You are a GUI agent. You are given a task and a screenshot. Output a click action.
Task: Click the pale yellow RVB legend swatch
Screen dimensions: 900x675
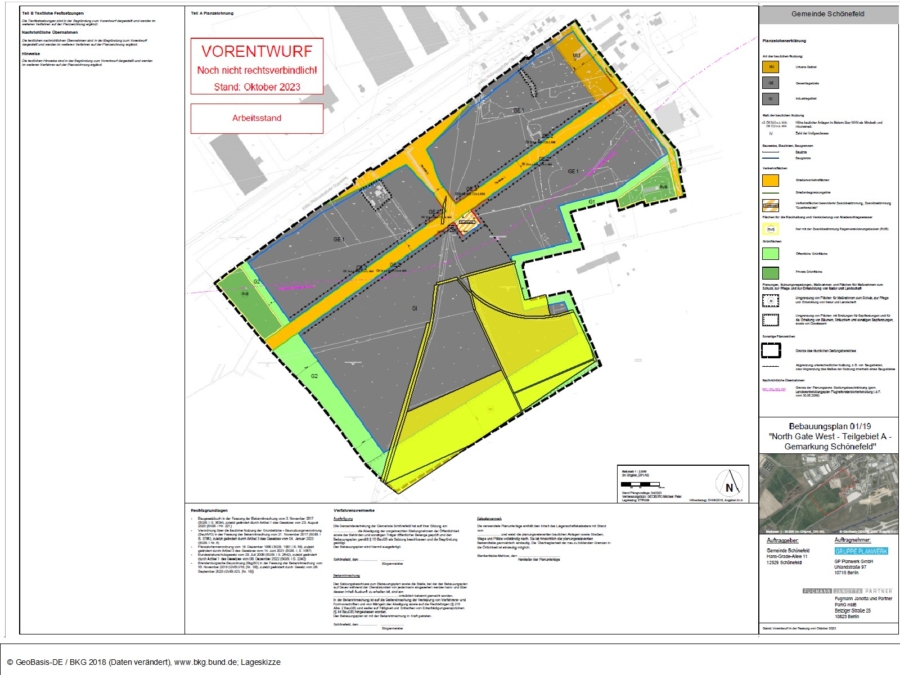click(x=770, y=229)
